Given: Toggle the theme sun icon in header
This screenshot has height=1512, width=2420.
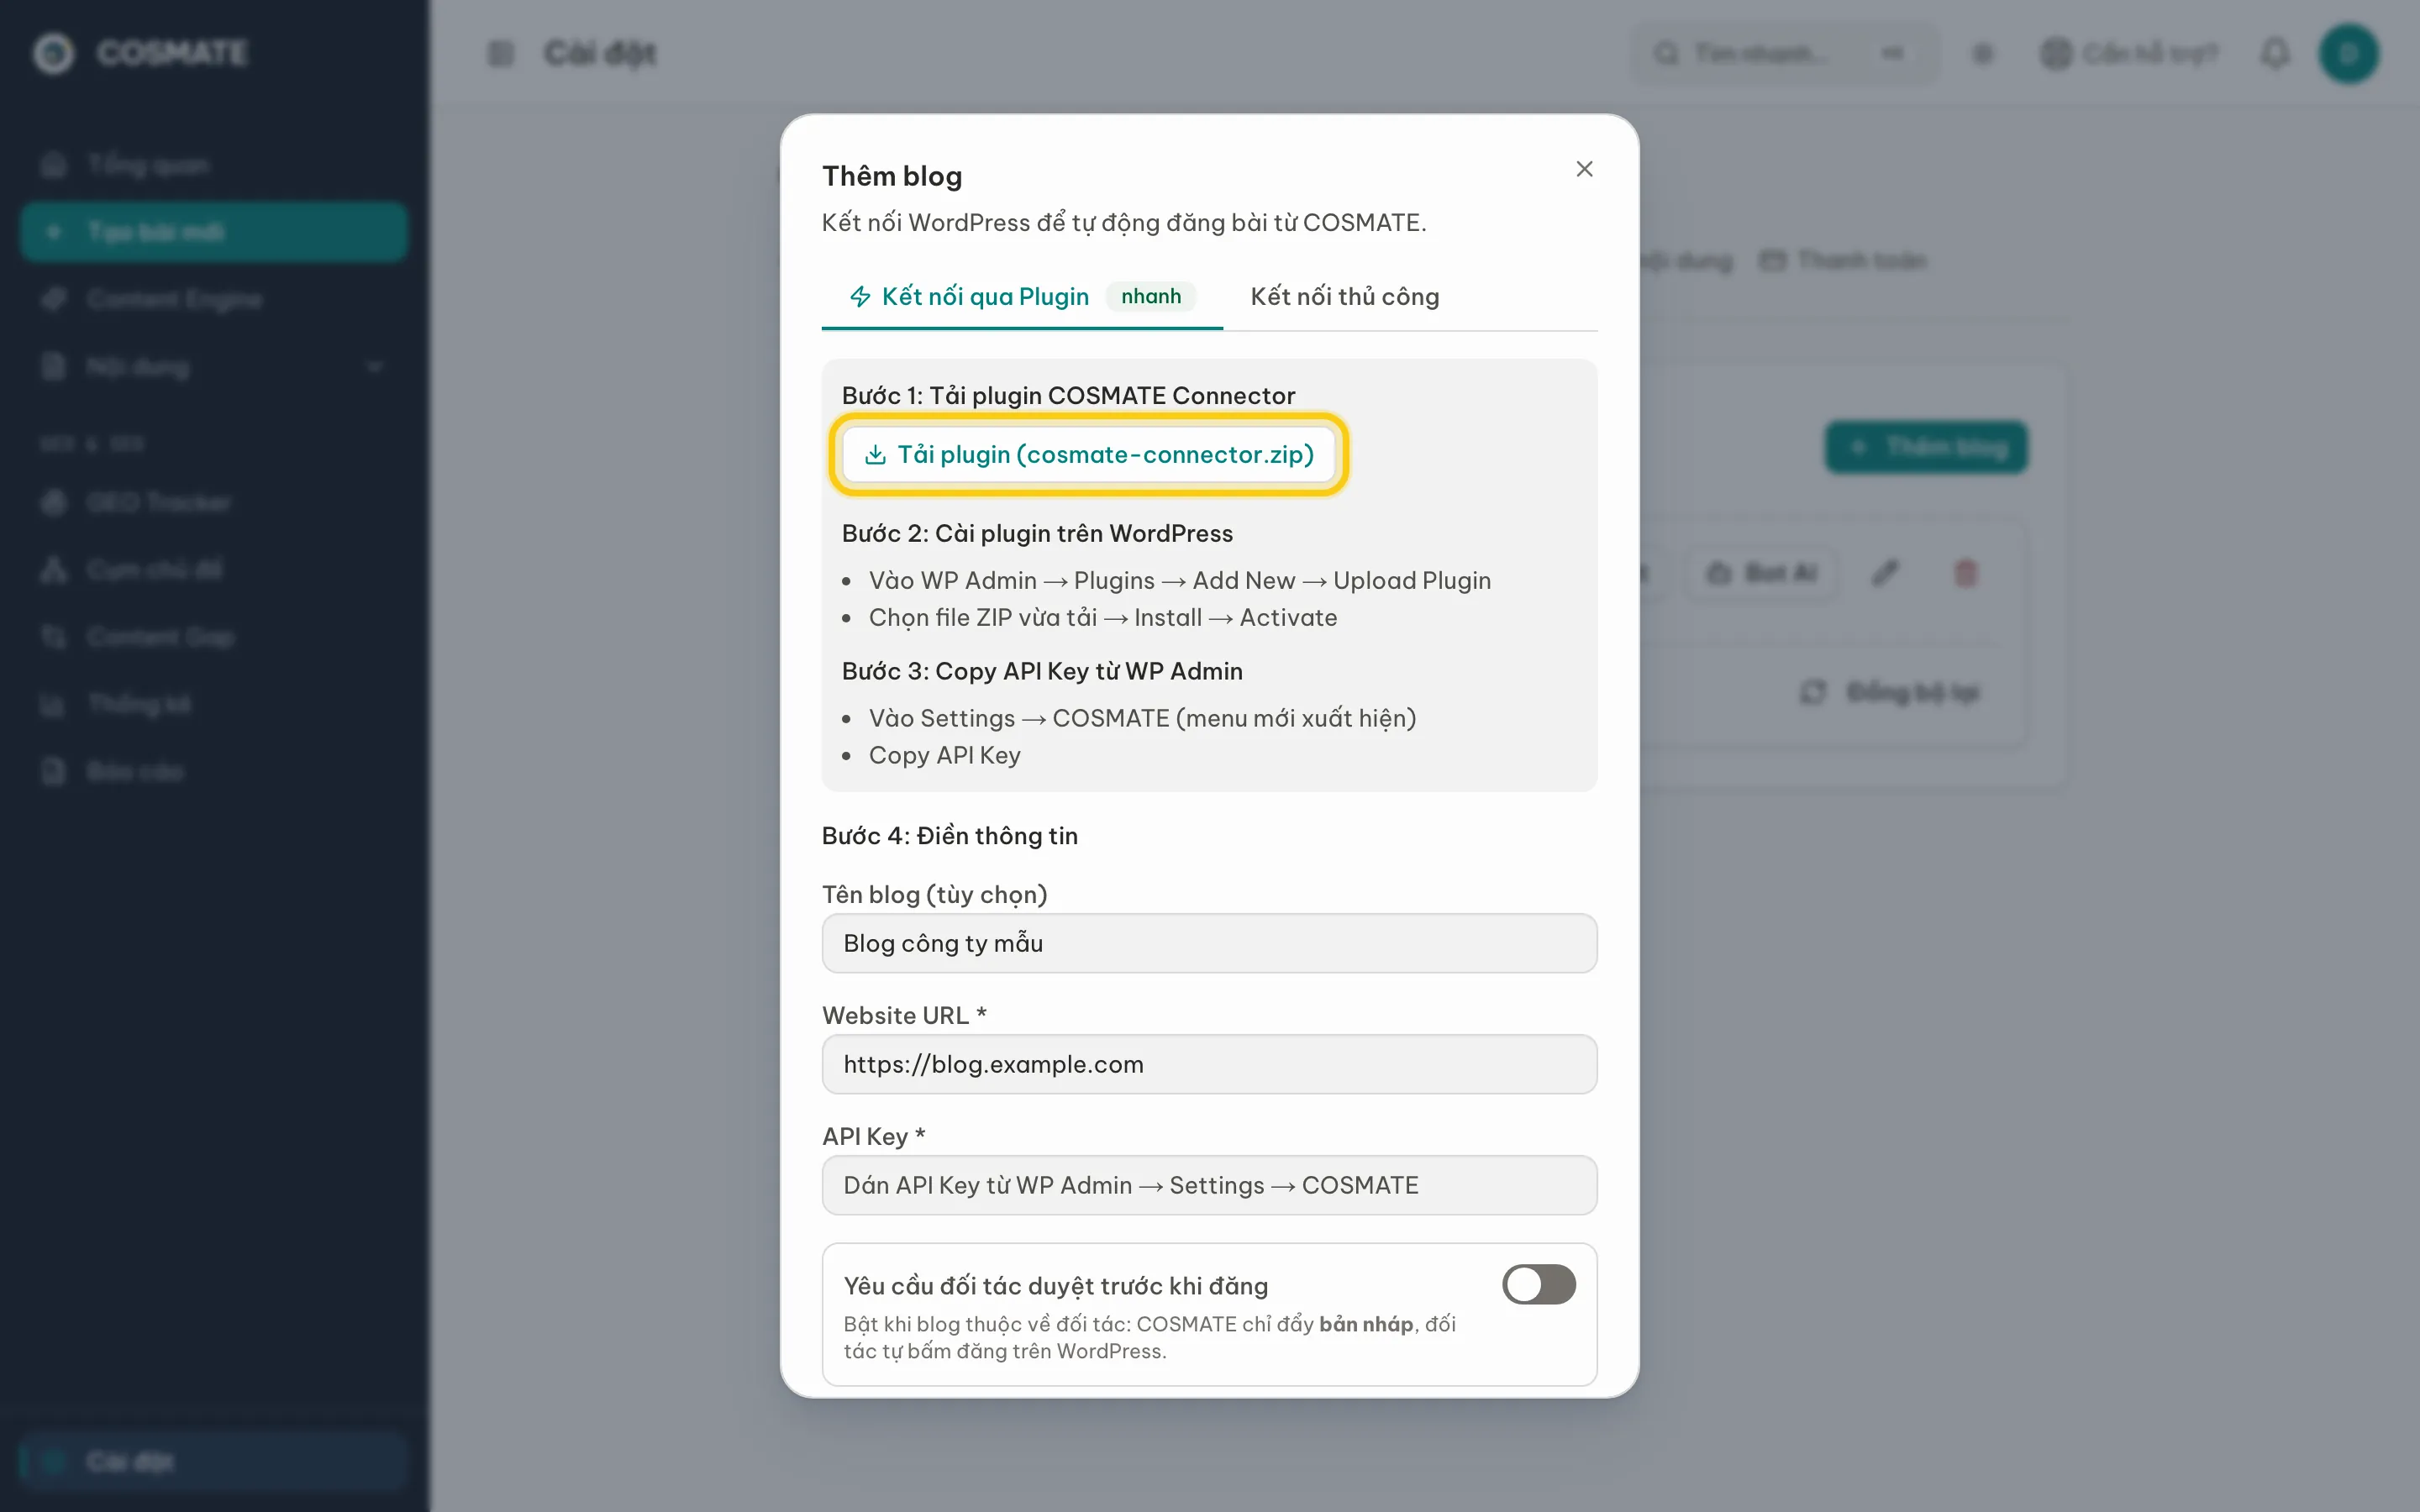Looking at the screenshot, I should (x=1982, y=53).
